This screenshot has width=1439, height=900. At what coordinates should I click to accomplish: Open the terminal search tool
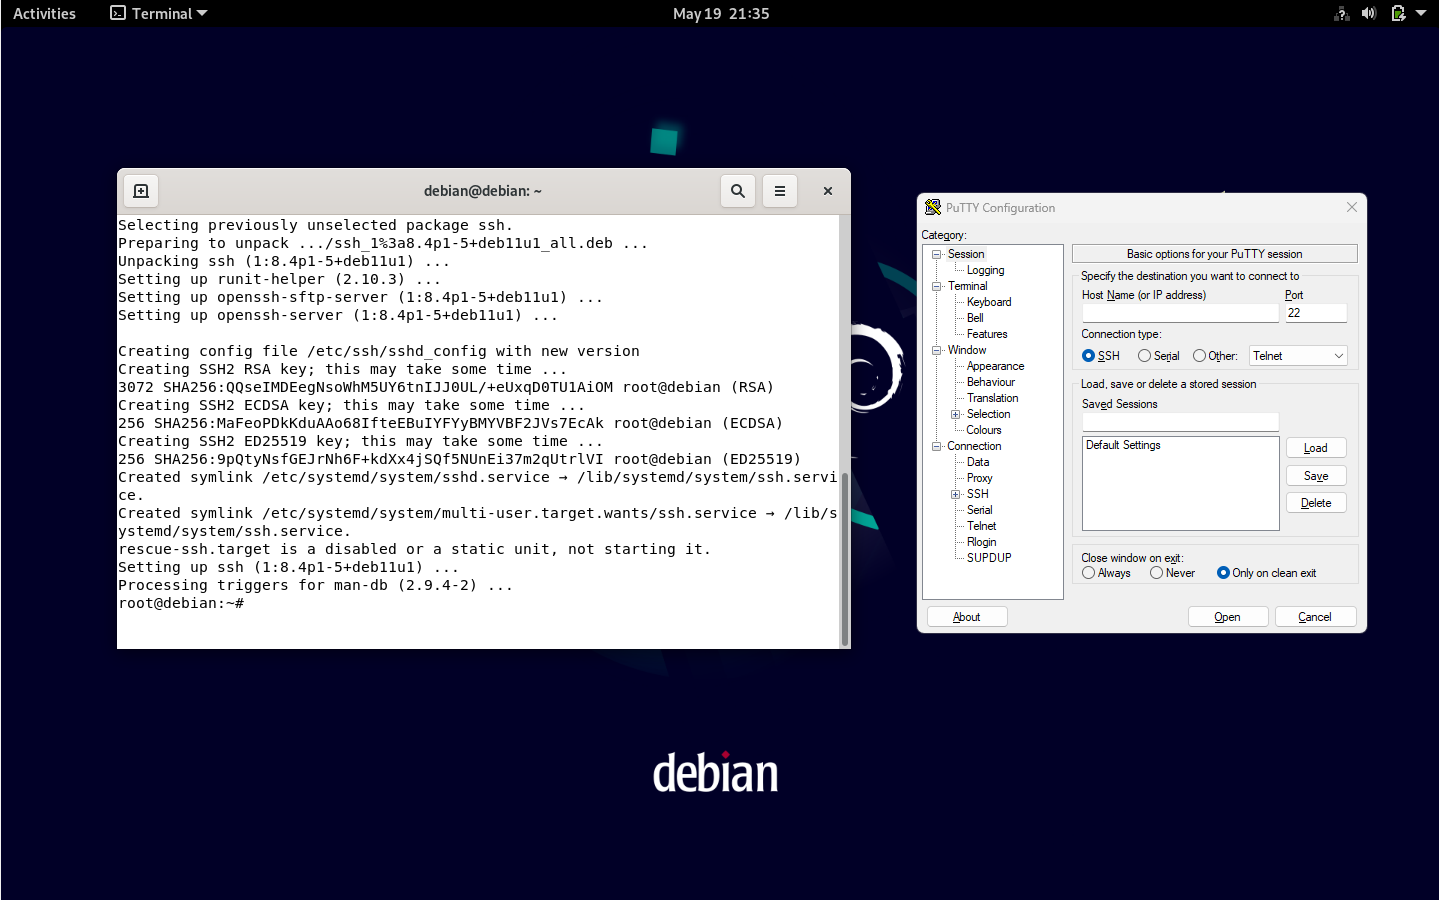coord(738,191)
